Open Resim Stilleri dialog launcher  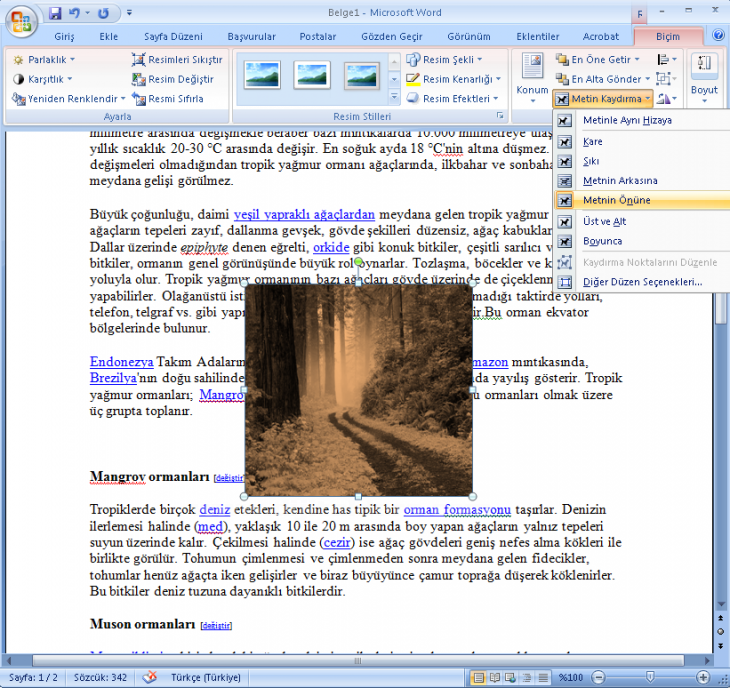[500, 115]
